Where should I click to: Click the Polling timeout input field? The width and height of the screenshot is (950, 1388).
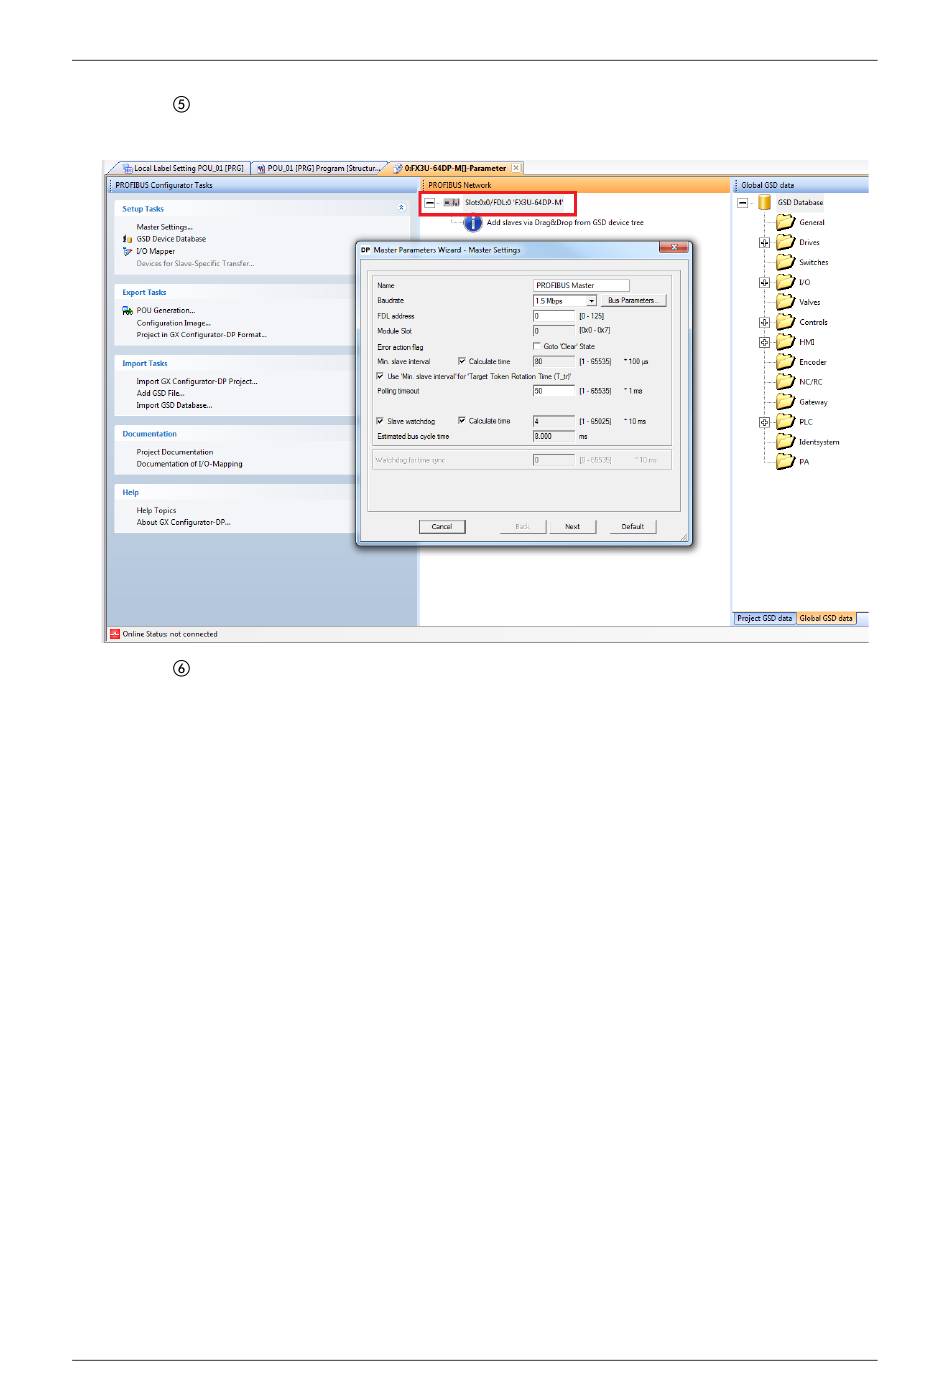[553, 391]
